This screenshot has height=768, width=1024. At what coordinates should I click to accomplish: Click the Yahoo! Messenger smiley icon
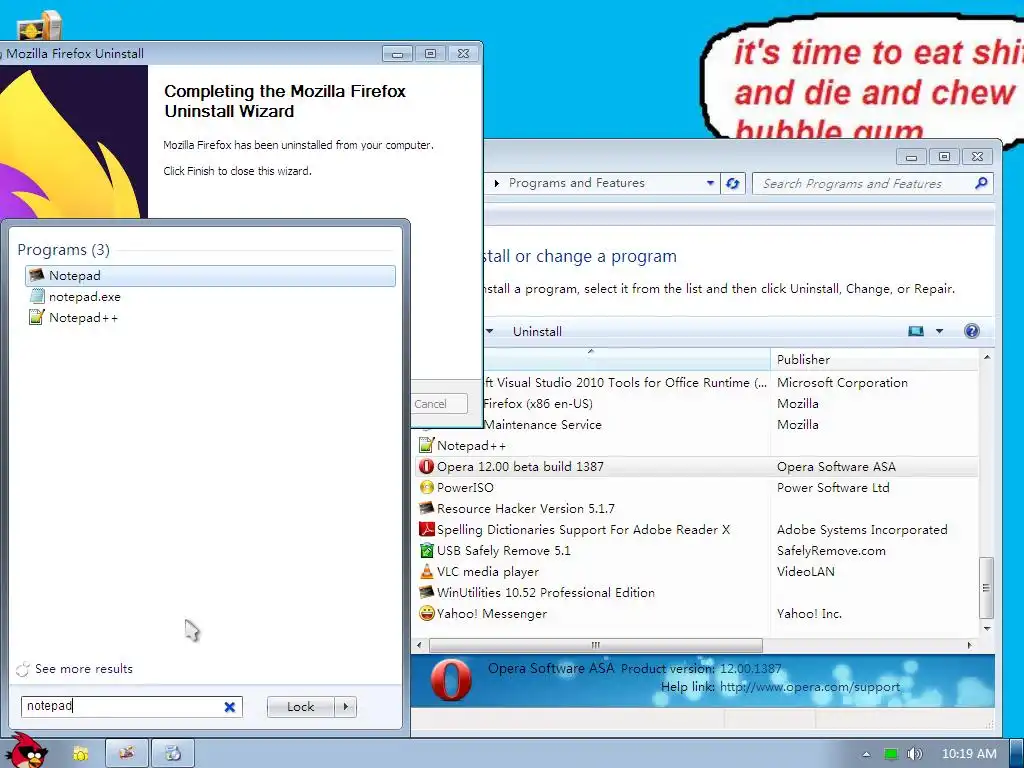tap(426, 613)
